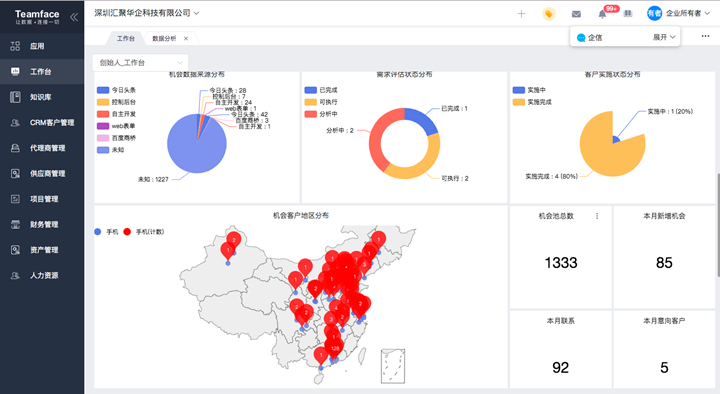This screenshot has width=720, height=394.
Task: Open the 供应商管理 sidebar icon
Action: tap(15, 174)
